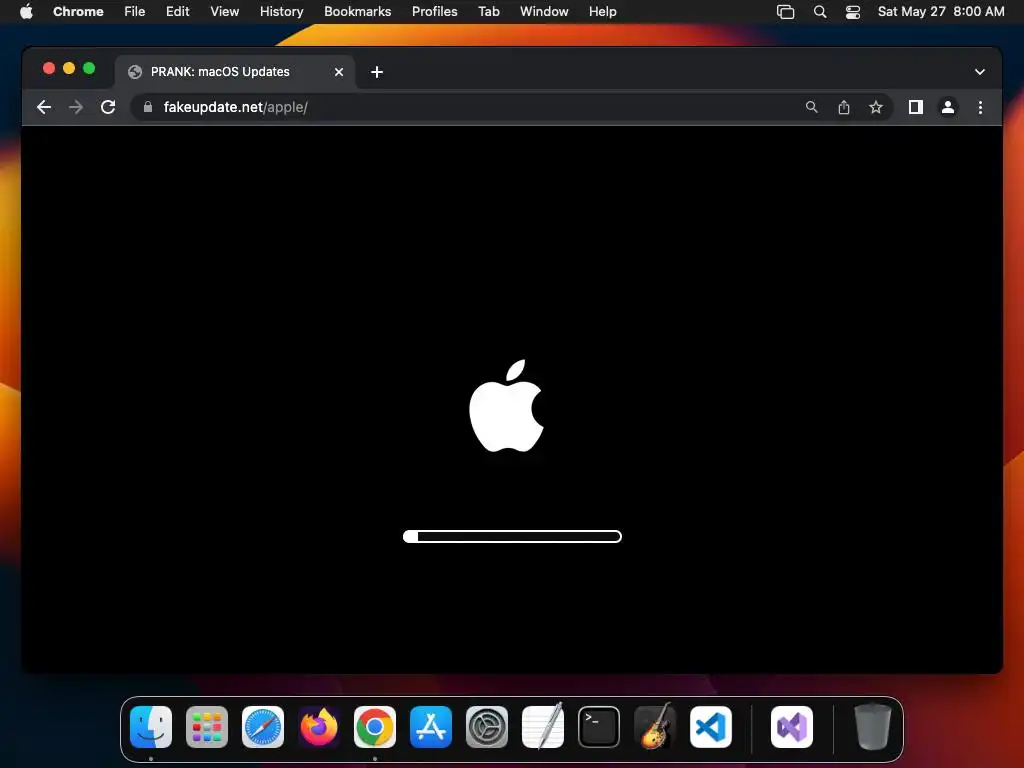Launch Safari from the Dock
The image size is (1024, 768).
point(263,727)
